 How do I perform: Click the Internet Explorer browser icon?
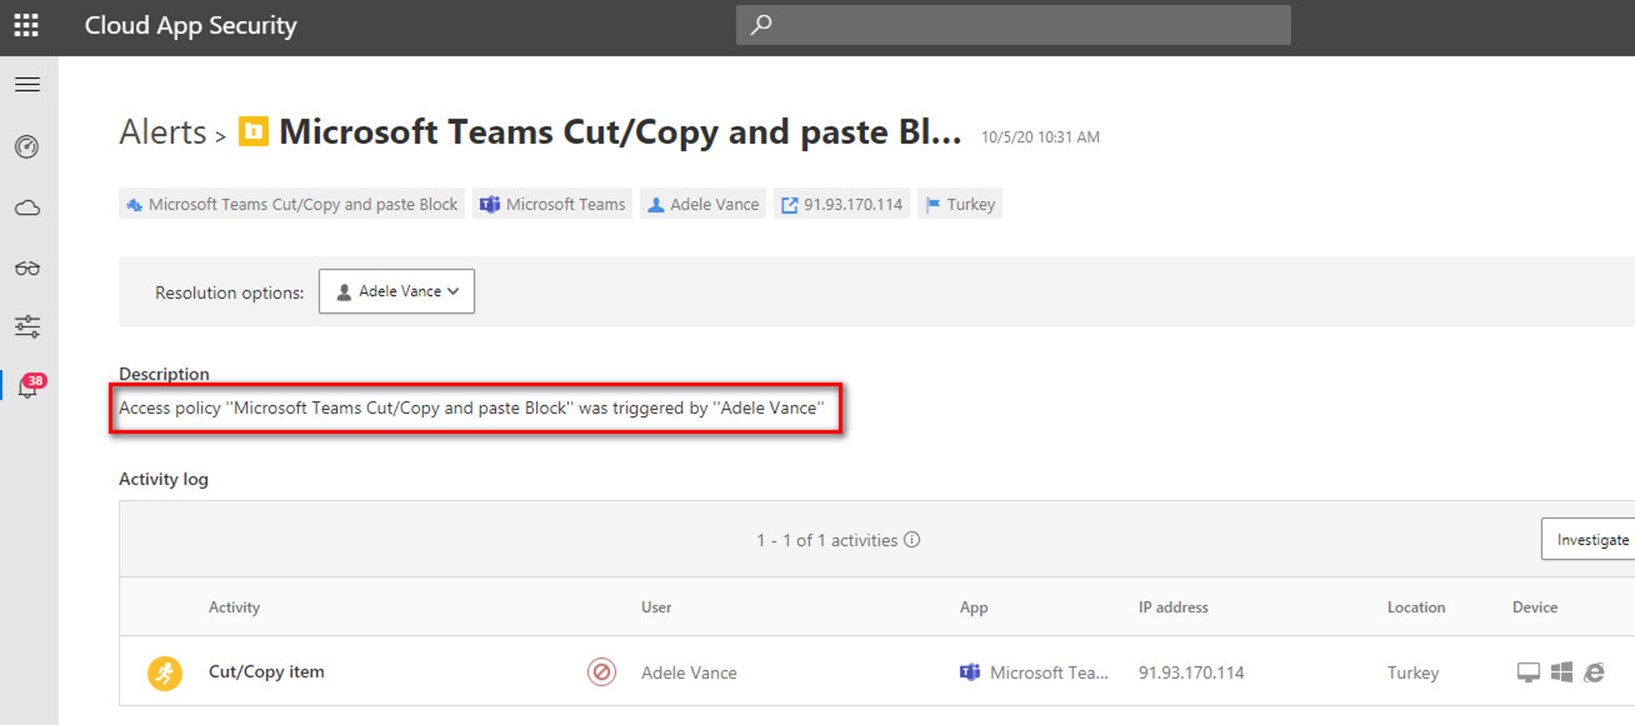point(1594,672)
